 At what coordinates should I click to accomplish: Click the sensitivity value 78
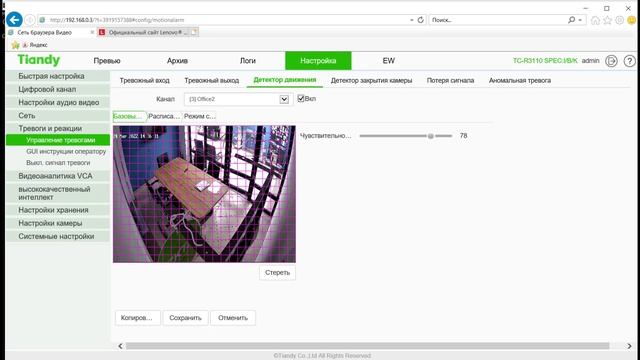tap(463, 136)
